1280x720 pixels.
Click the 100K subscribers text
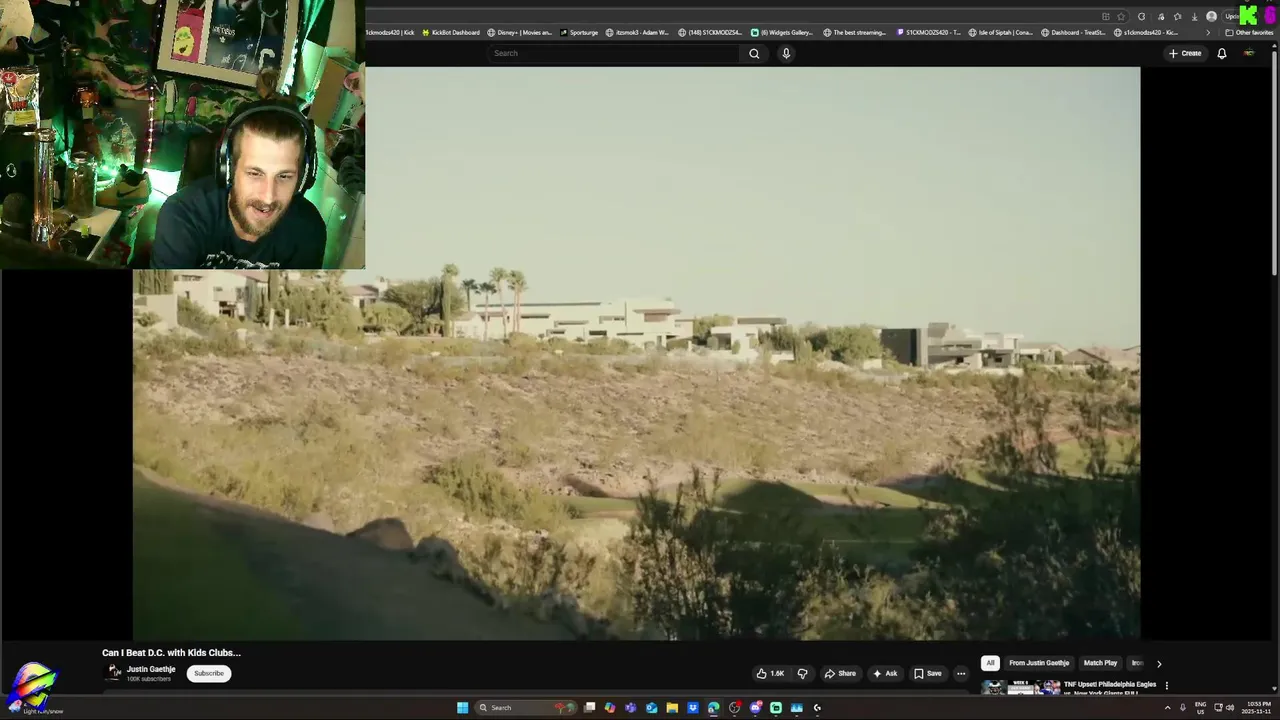click(x=149, y=679)
